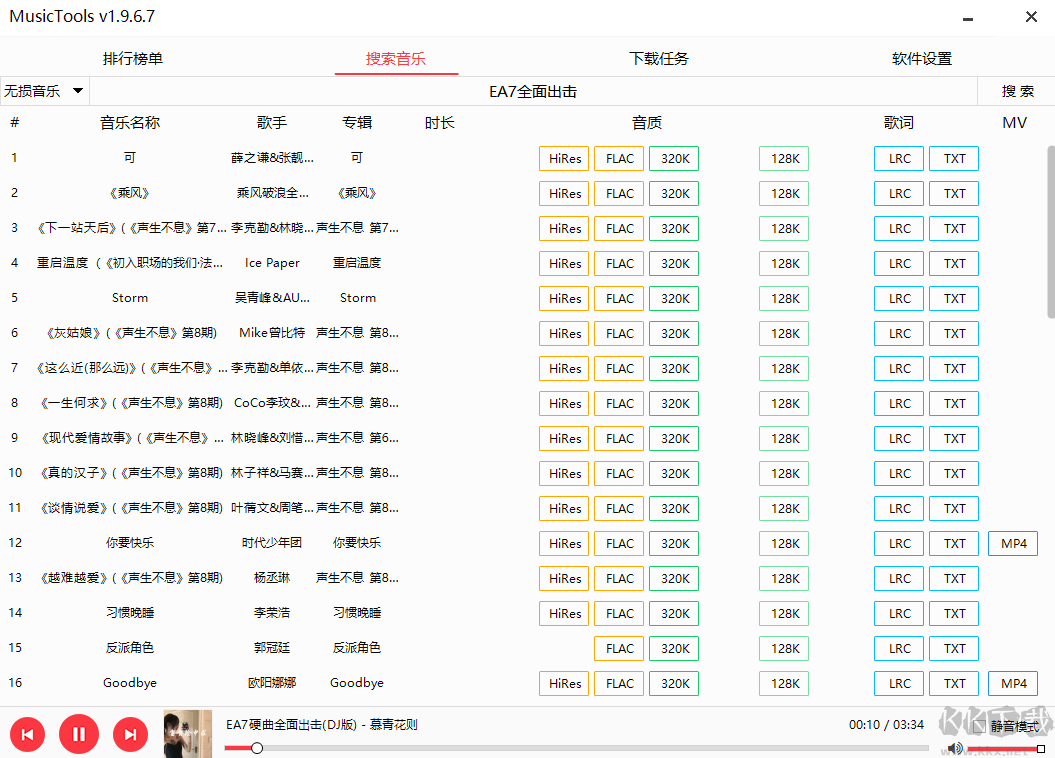Screen dimensions: 1055x758
Task: Get TXT lyrics for 习惯晚睡
Action: pos(953,613)
